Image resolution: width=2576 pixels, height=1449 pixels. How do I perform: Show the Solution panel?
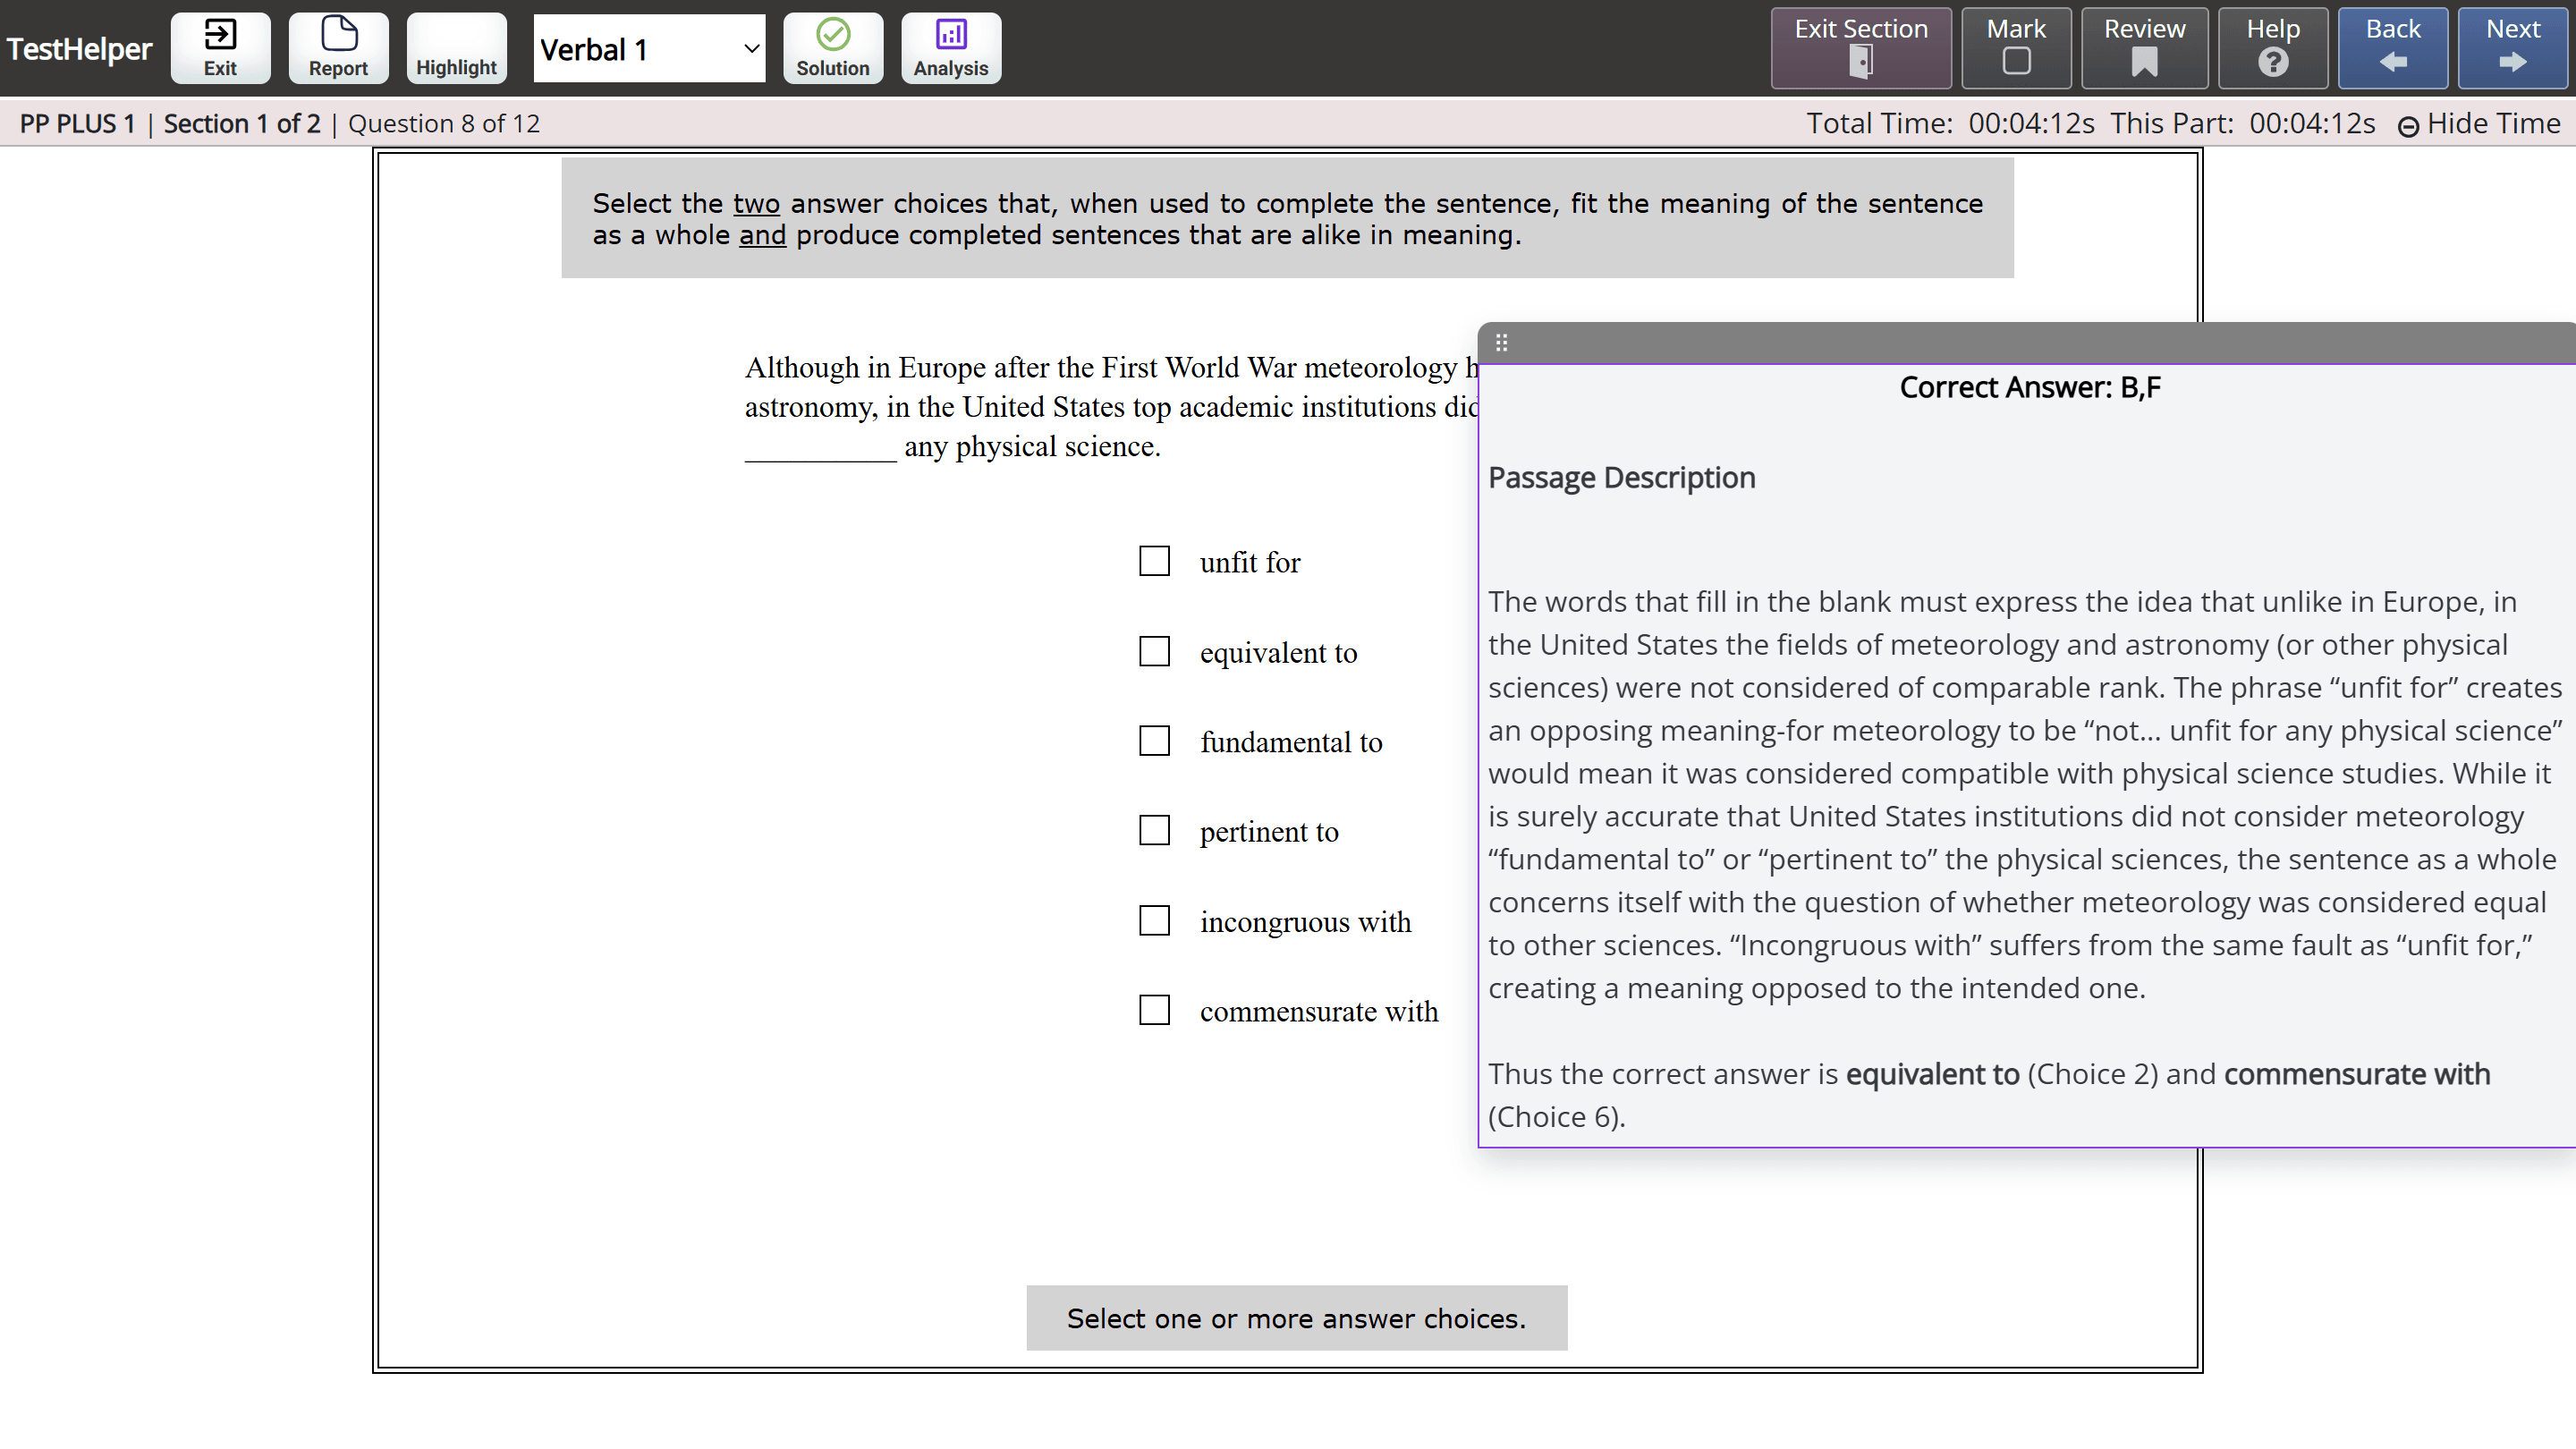tap(832, 48)
